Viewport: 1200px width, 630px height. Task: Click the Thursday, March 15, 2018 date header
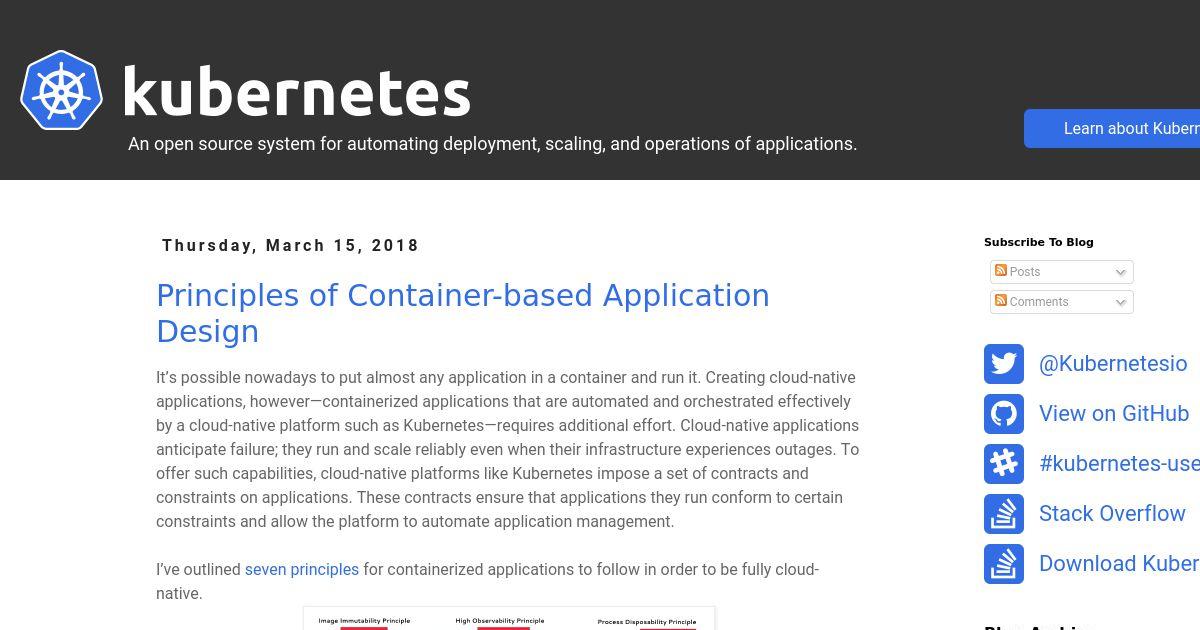coord(291,245)
